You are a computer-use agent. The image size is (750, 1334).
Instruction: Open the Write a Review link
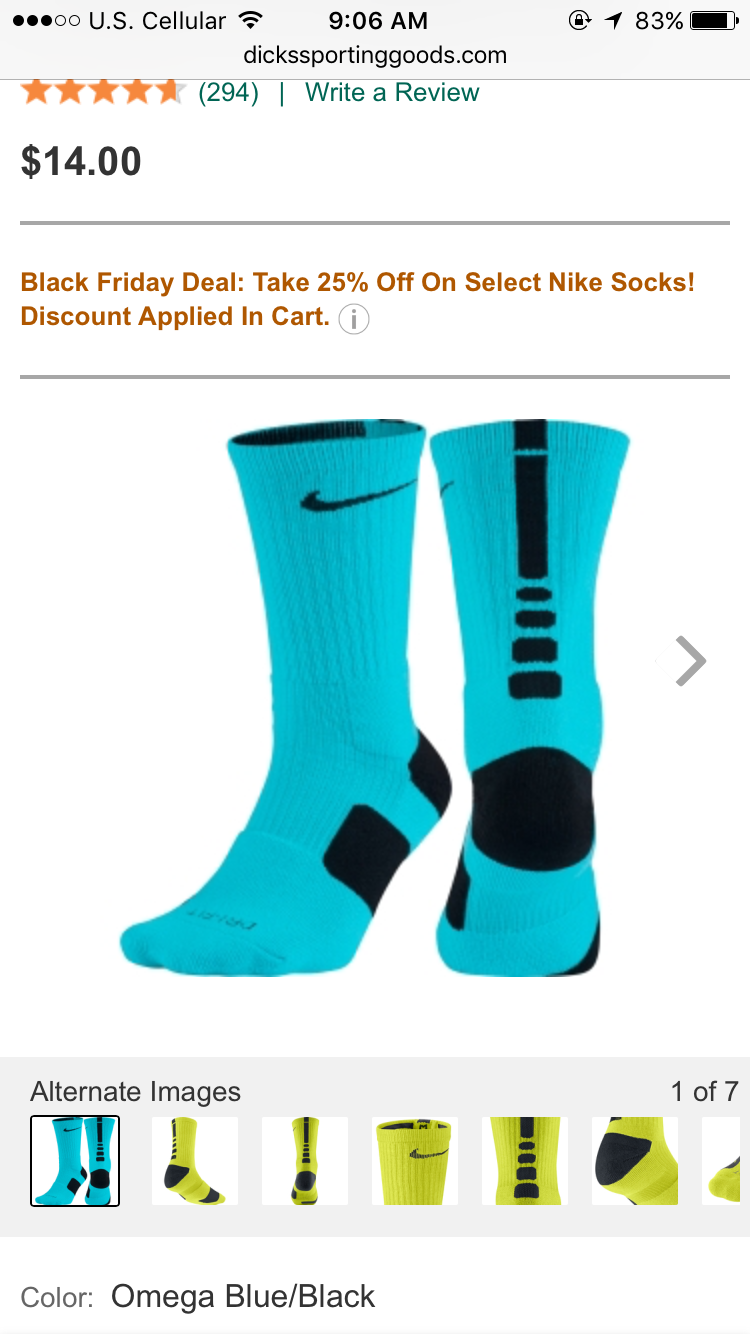[x=392, y=92]
